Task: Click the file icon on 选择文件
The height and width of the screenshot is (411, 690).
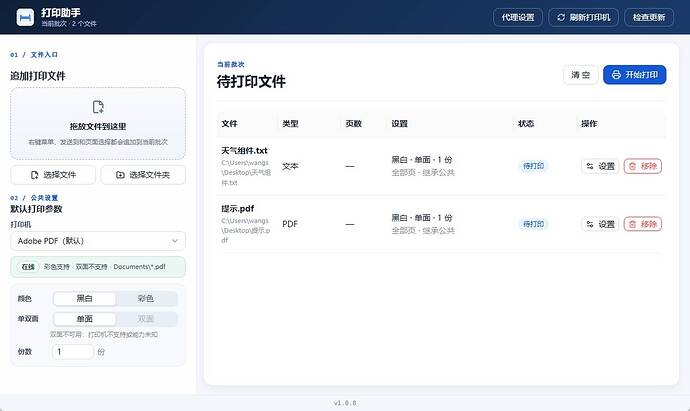Action: (x=35, y=175)
